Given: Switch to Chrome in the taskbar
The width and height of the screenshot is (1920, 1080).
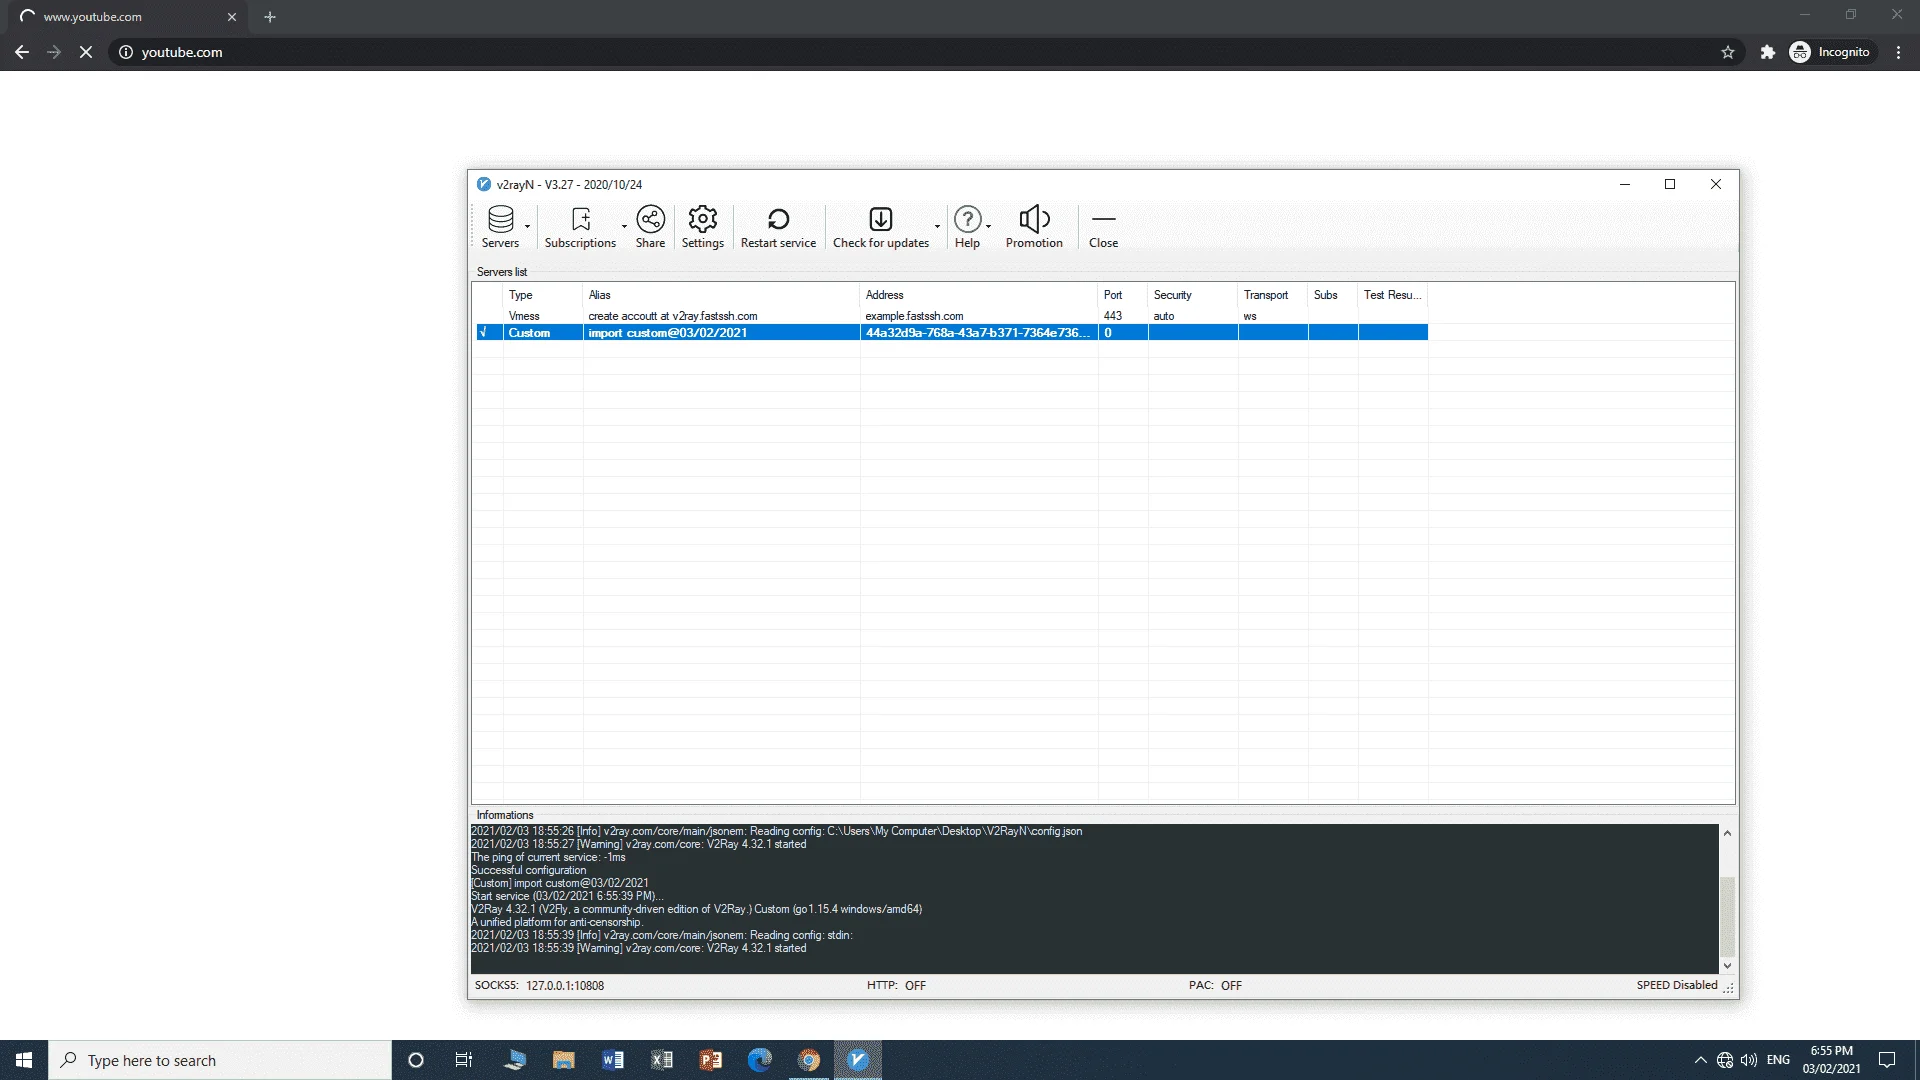Looking at the screenshot, I should click(x=809, y=1060).
